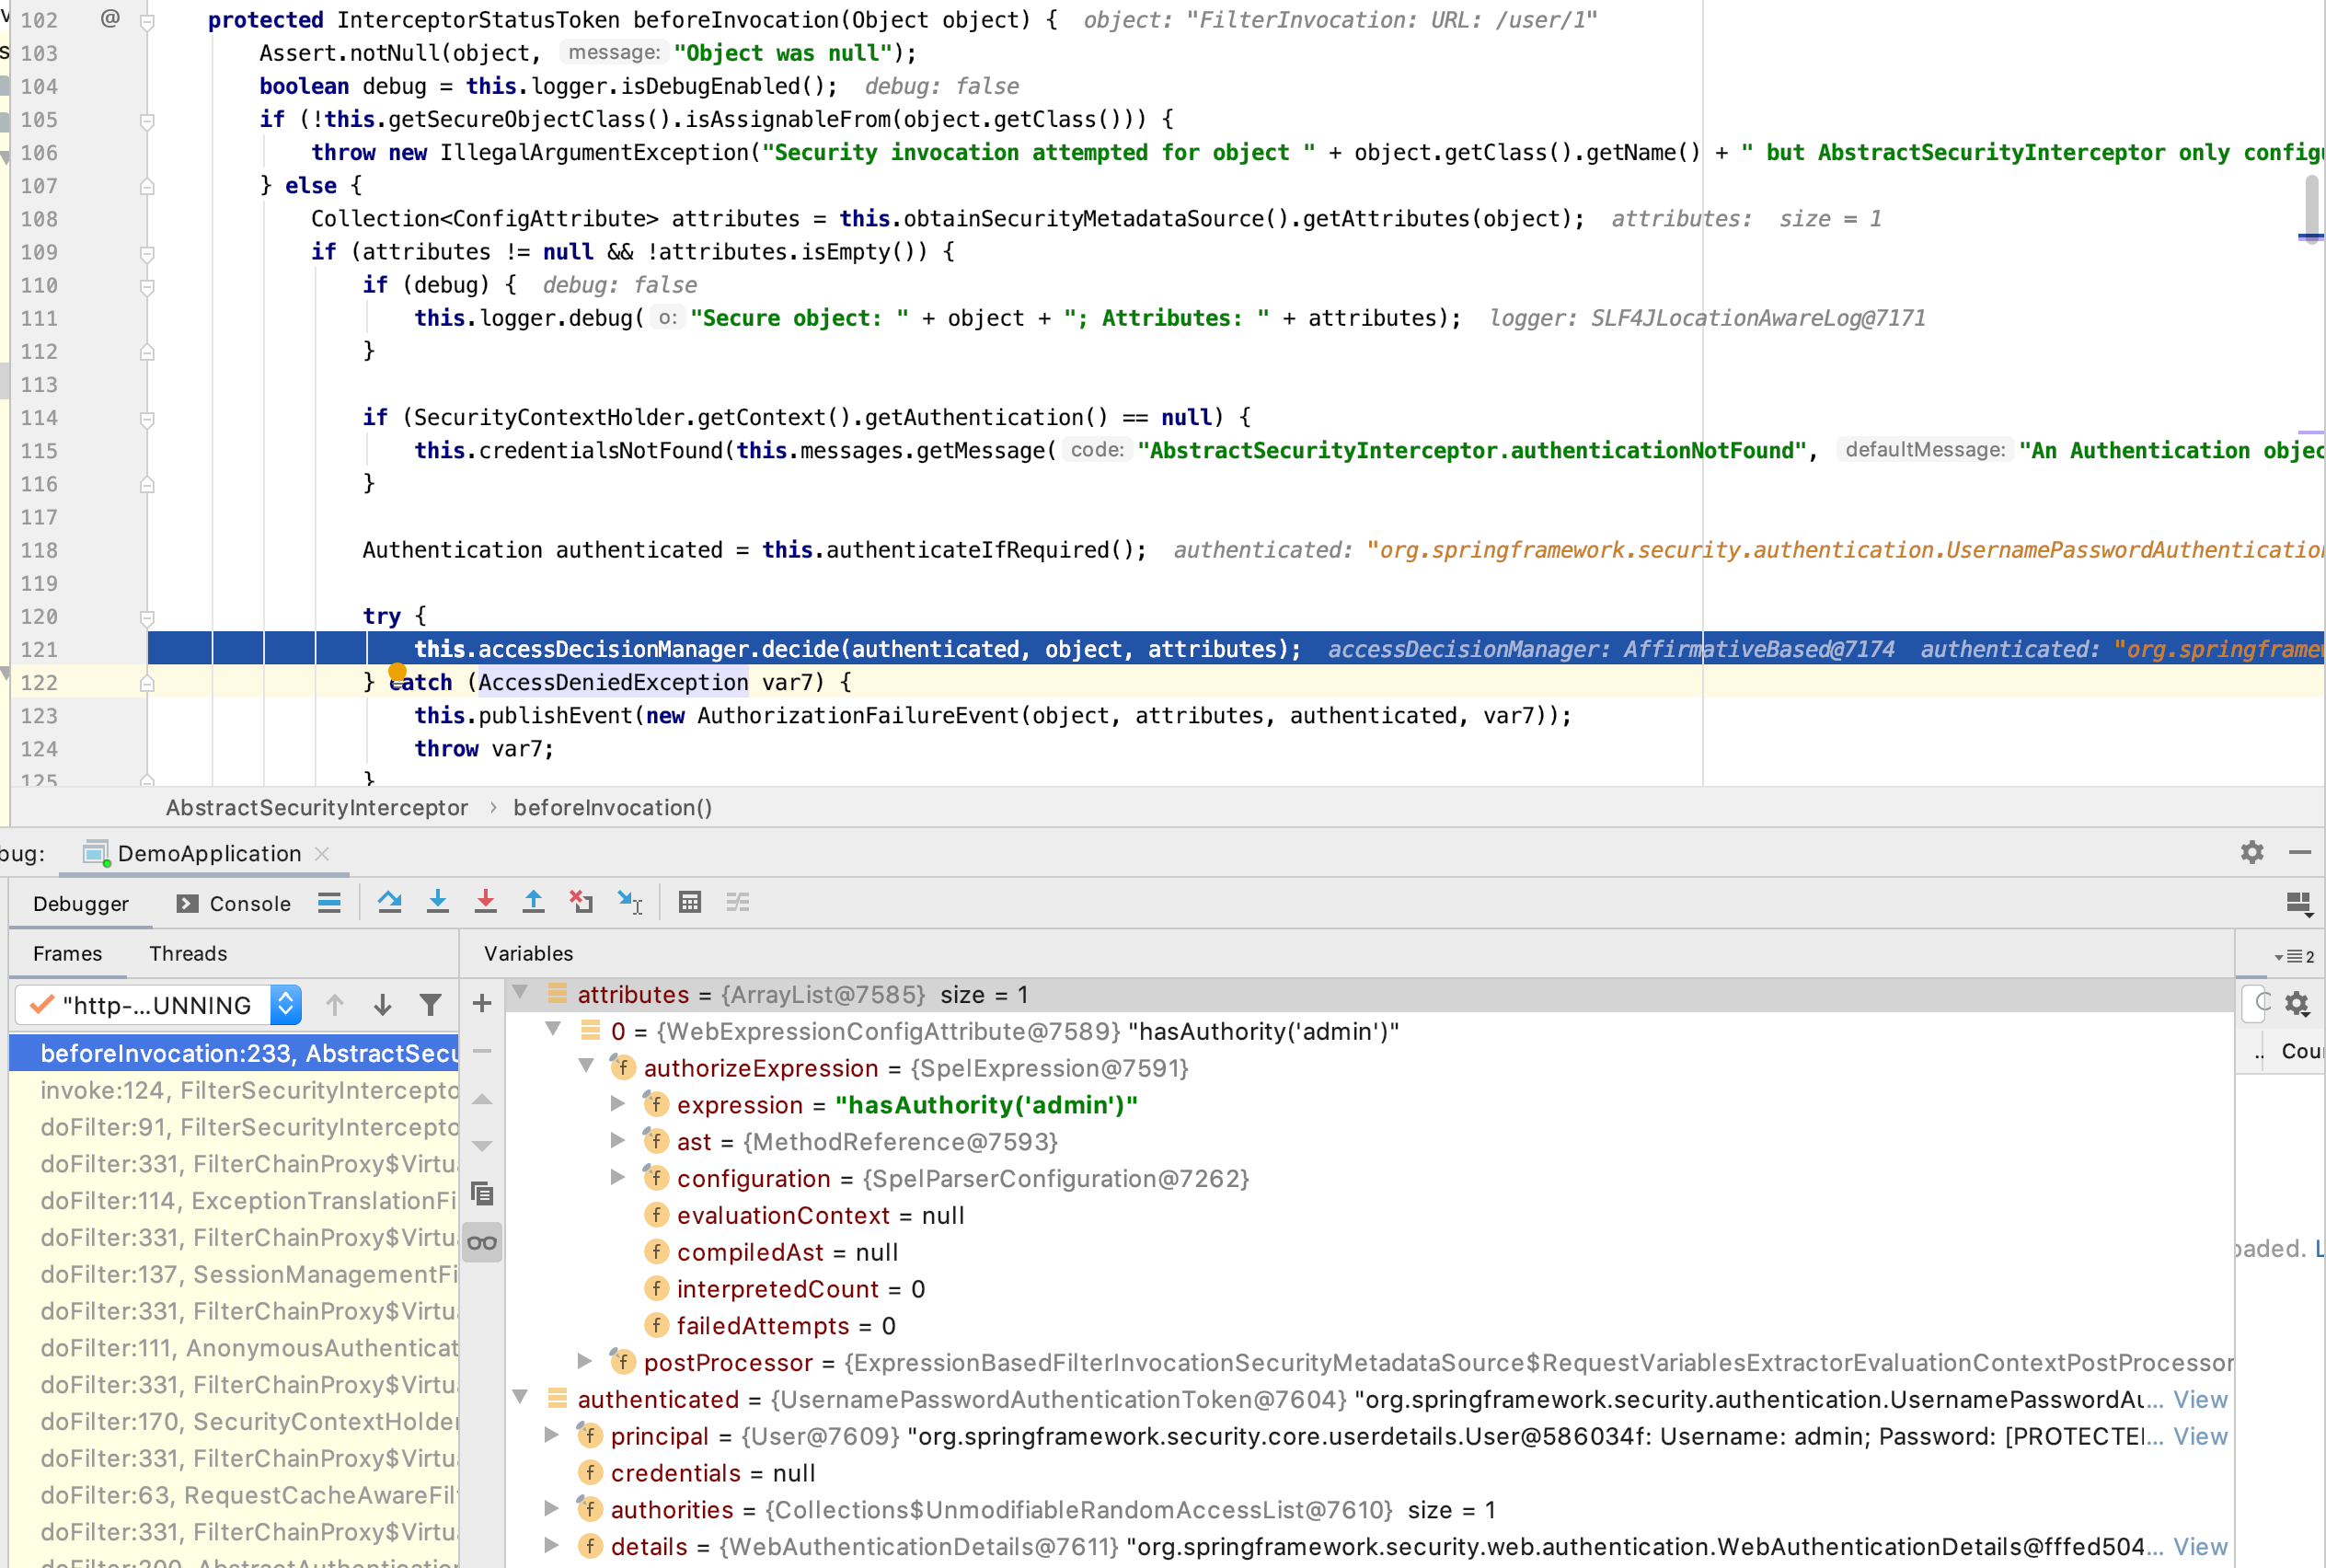This screenshot has width=2326, height=1568.
Task: Move watch down with triangle icon
Action: pos(482,1146)
